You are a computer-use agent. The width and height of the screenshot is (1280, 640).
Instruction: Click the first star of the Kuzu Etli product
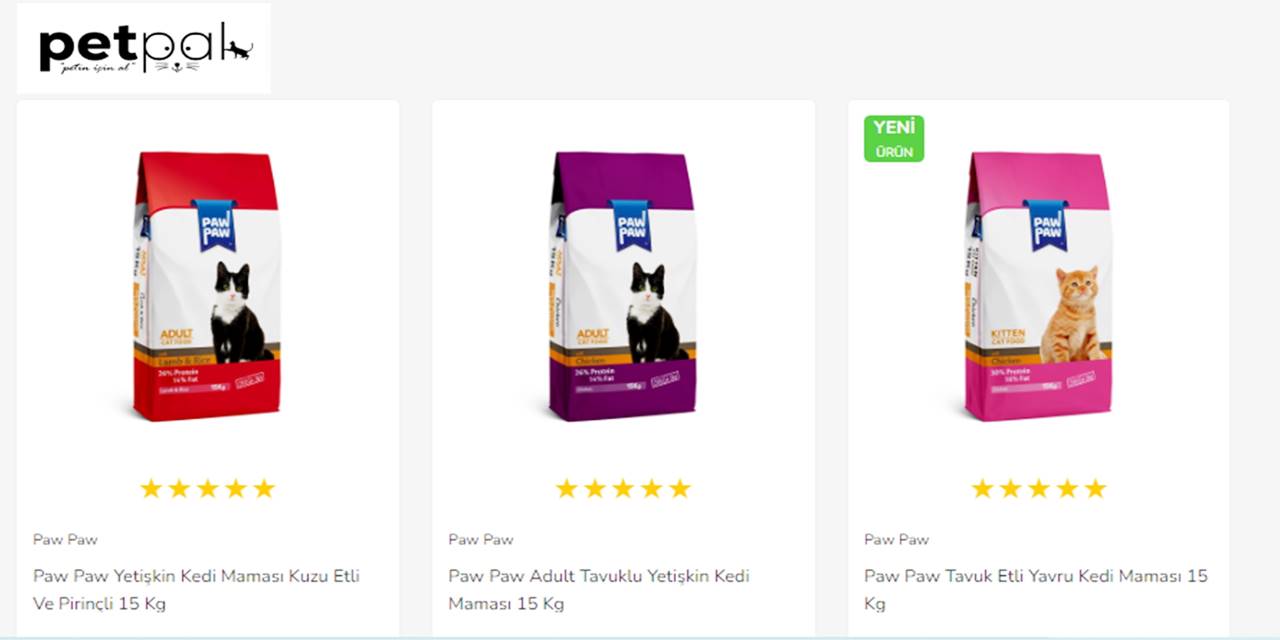[x=151, y=488]
